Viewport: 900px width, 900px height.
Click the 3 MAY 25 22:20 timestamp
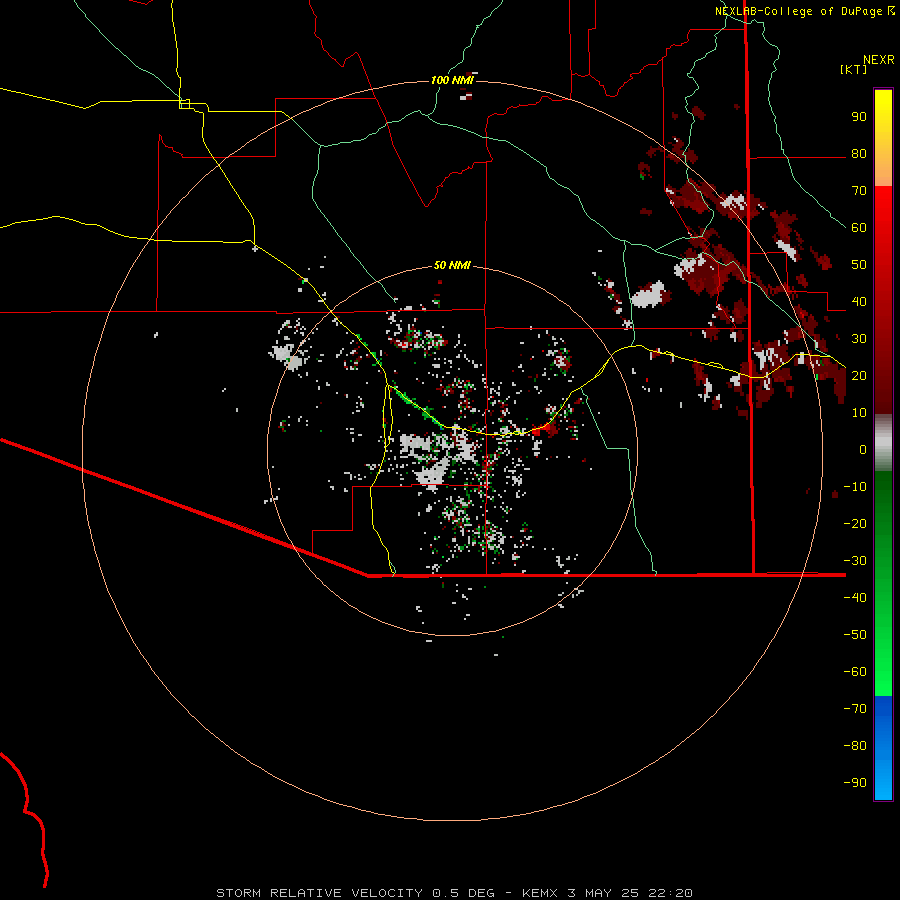[x=630, y=893]
